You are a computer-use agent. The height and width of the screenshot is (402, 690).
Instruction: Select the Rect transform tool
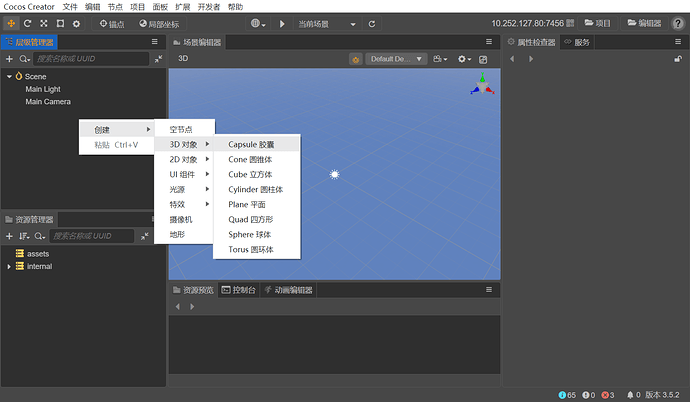[60, 24]
